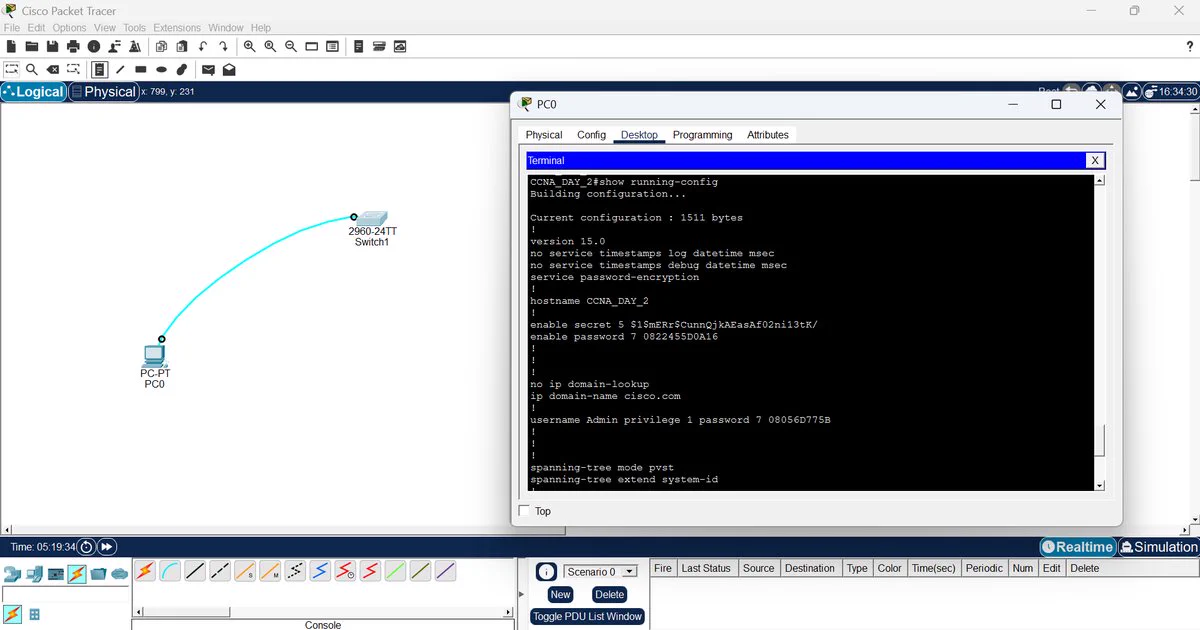The width and height of the screenshot is (1200, 630).
Task: Click the Paste icon in toolbar
Action: (181, 46)
